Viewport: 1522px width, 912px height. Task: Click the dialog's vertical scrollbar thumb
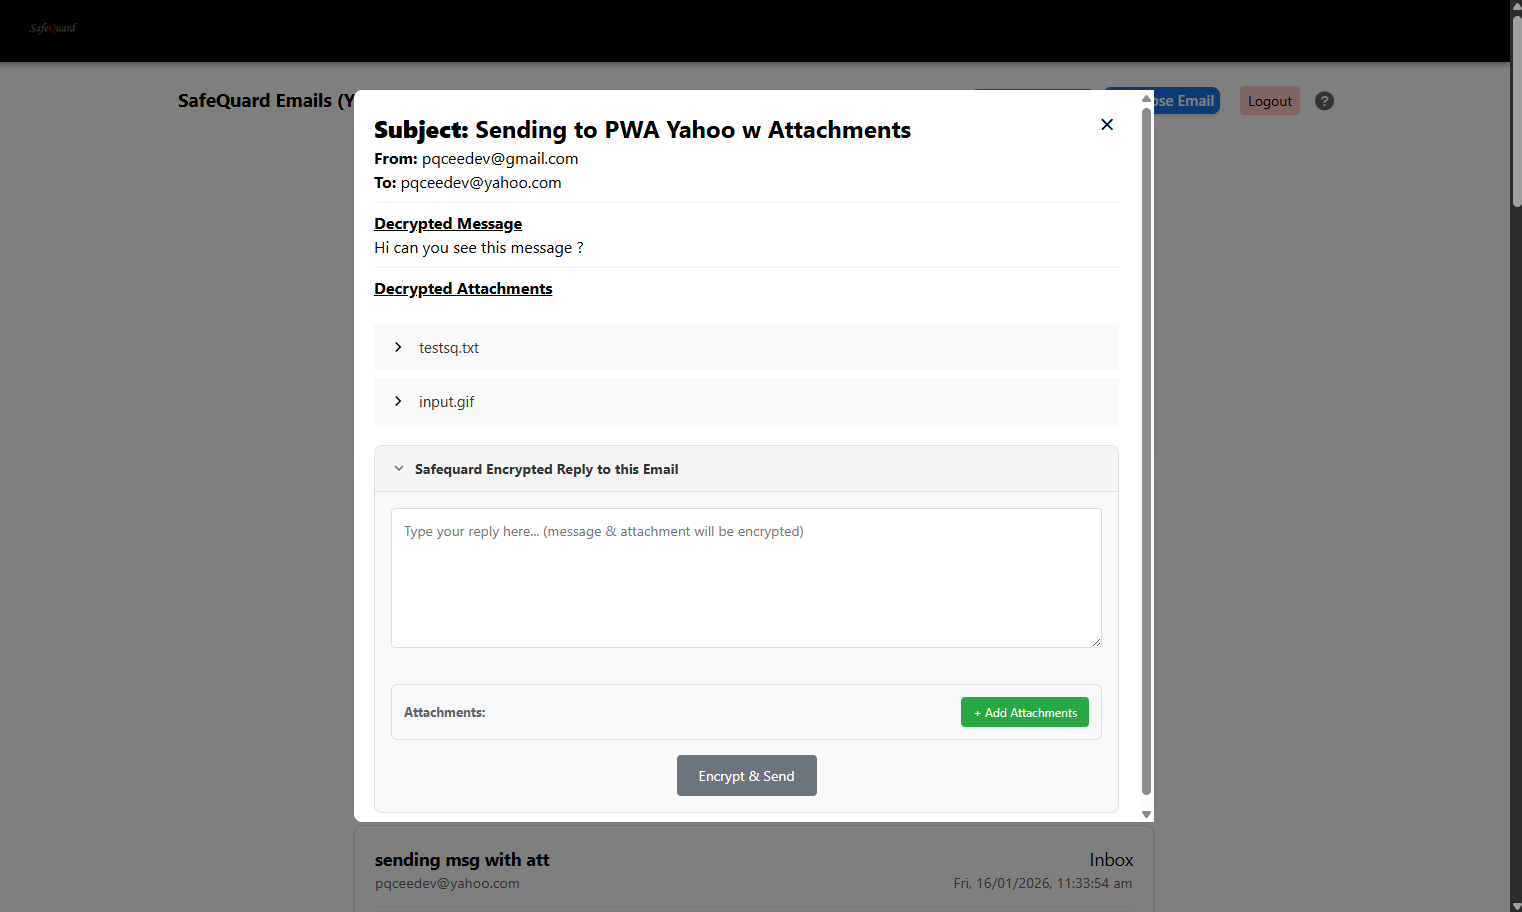[x=1146, y=450]
